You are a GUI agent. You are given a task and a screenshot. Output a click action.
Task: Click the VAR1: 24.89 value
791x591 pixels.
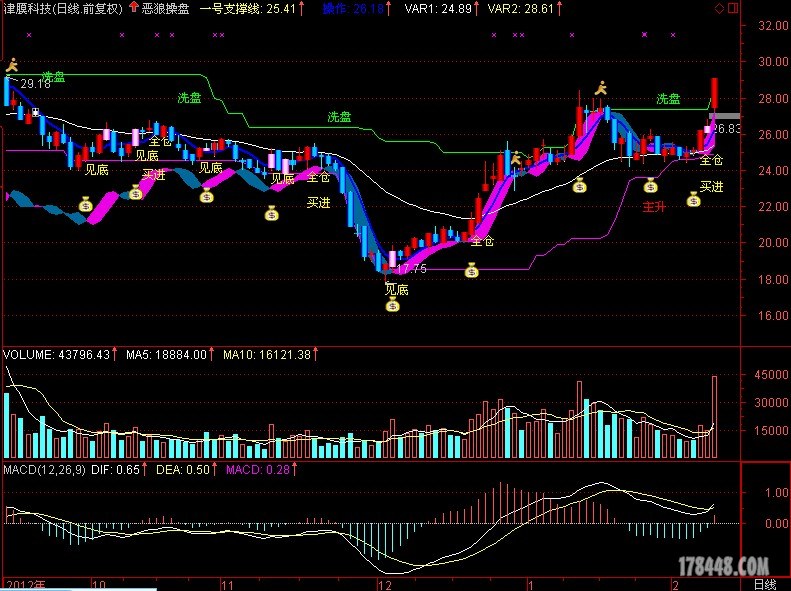(438, 9)
